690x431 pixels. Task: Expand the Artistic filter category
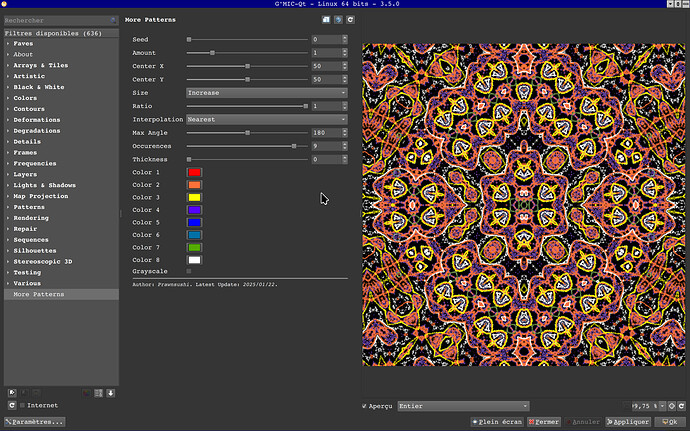coord(29,76)
